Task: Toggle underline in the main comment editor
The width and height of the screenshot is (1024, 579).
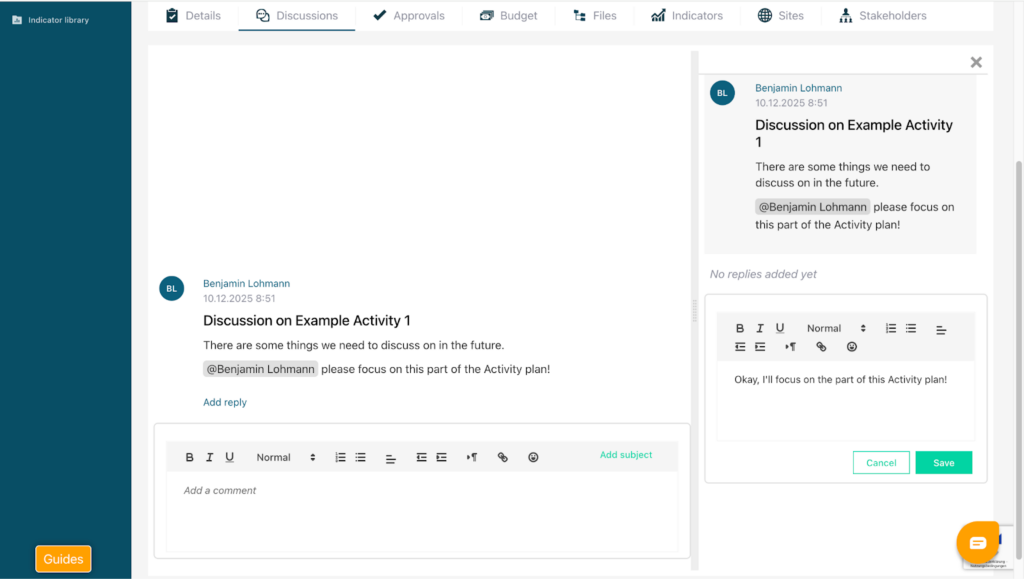Action: (x=229, y=457)
